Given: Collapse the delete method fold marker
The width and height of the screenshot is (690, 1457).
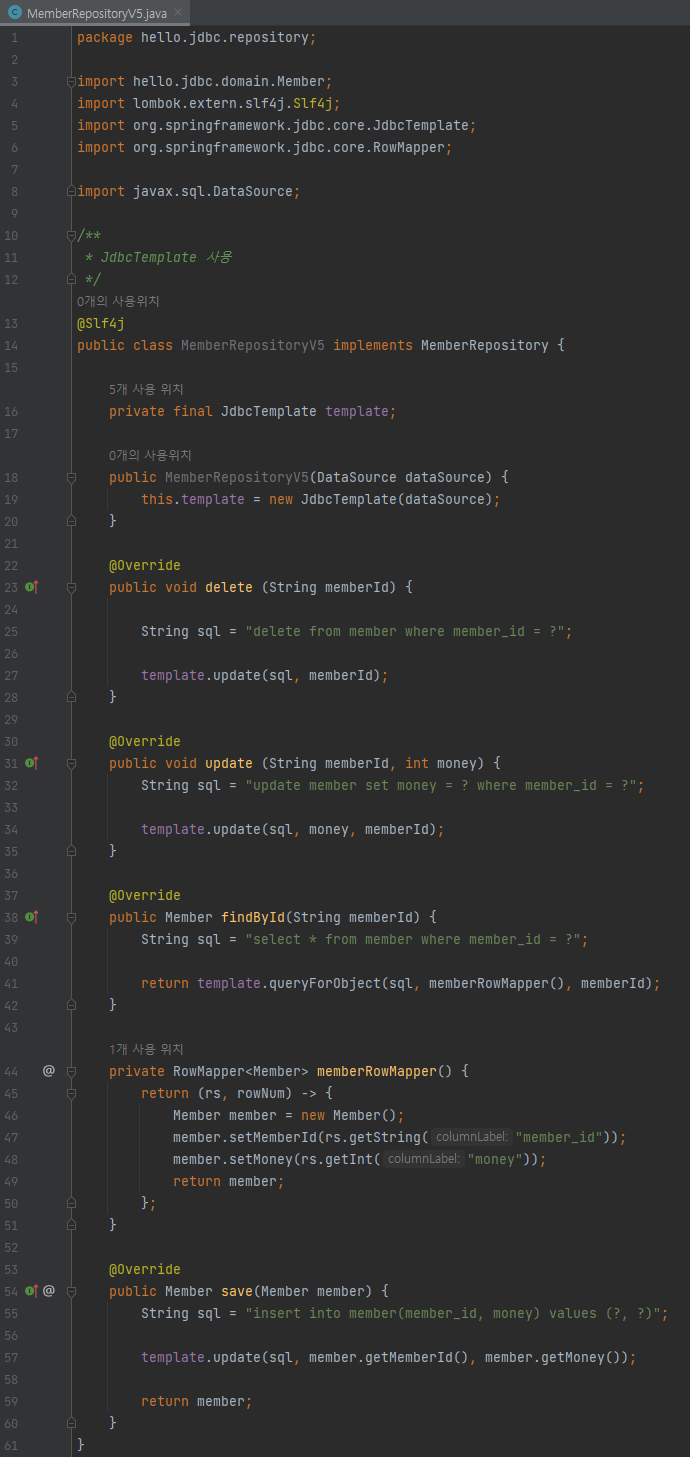Looking at the screenshot, I should 71,587.
